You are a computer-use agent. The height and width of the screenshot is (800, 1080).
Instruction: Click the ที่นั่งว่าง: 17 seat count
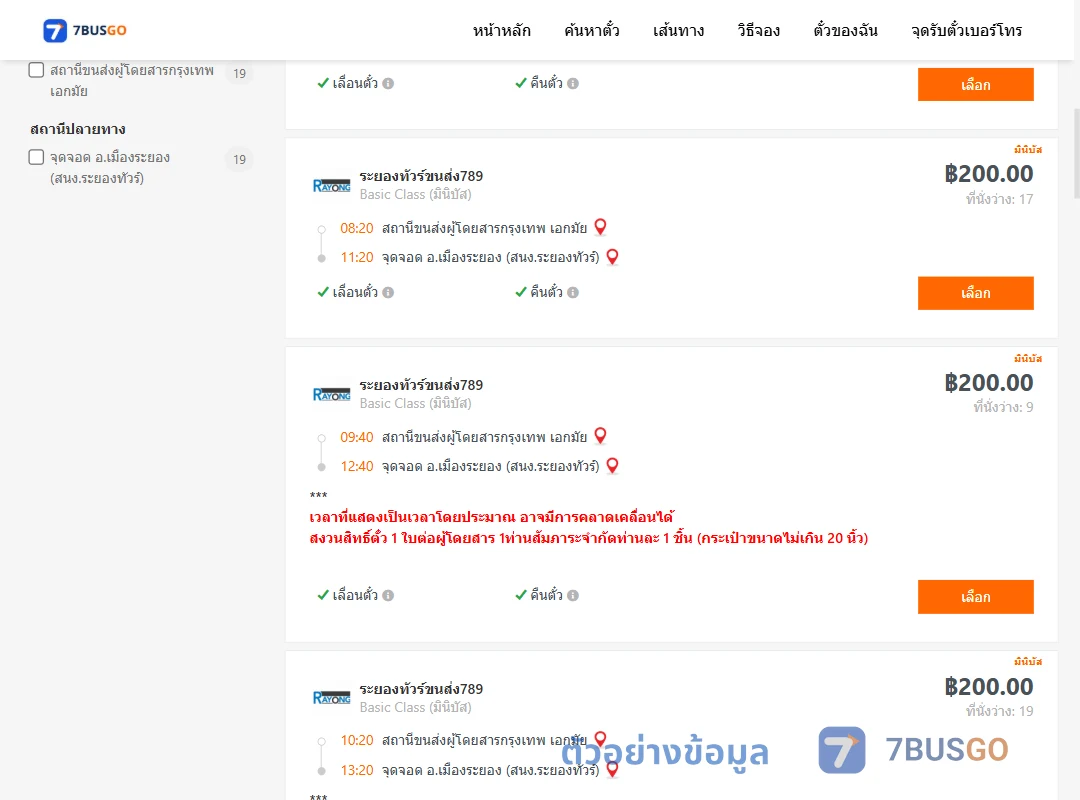999,199
